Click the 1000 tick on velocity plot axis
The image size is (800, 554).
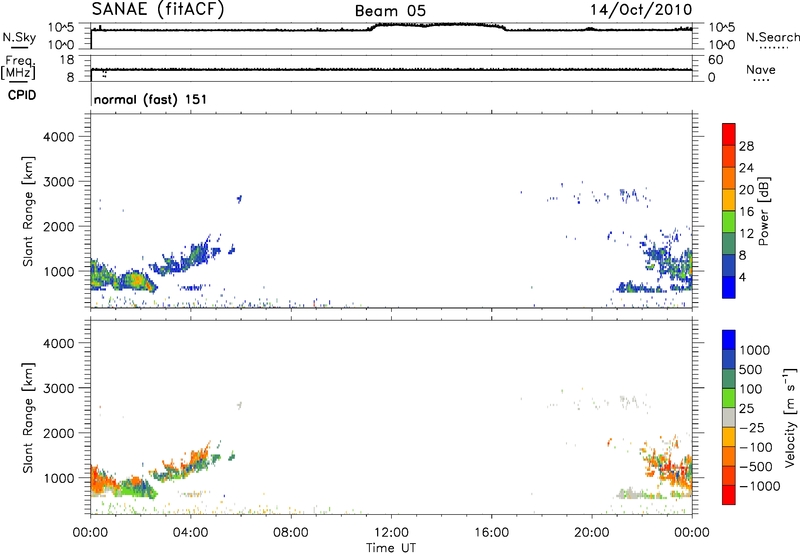point(58,478)
